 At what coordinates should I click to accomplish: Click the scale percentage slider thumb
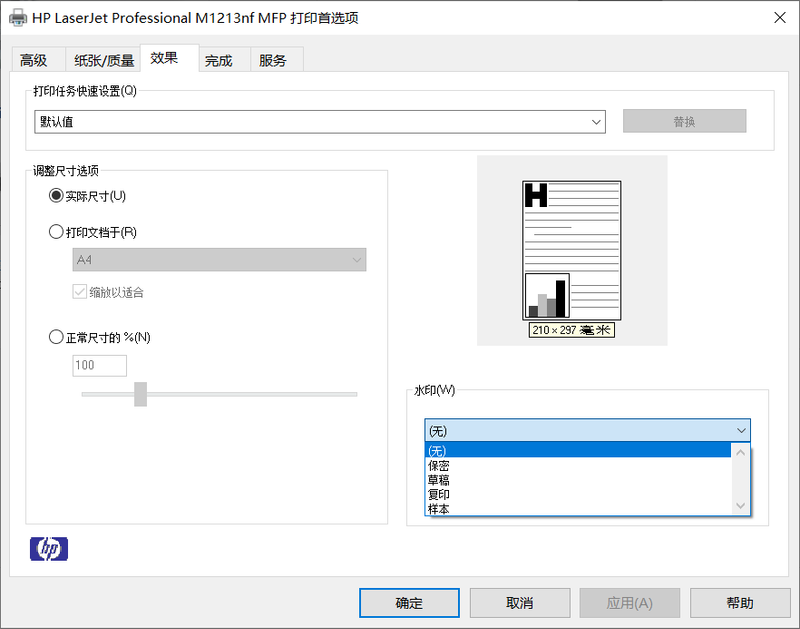pos(140,394)
